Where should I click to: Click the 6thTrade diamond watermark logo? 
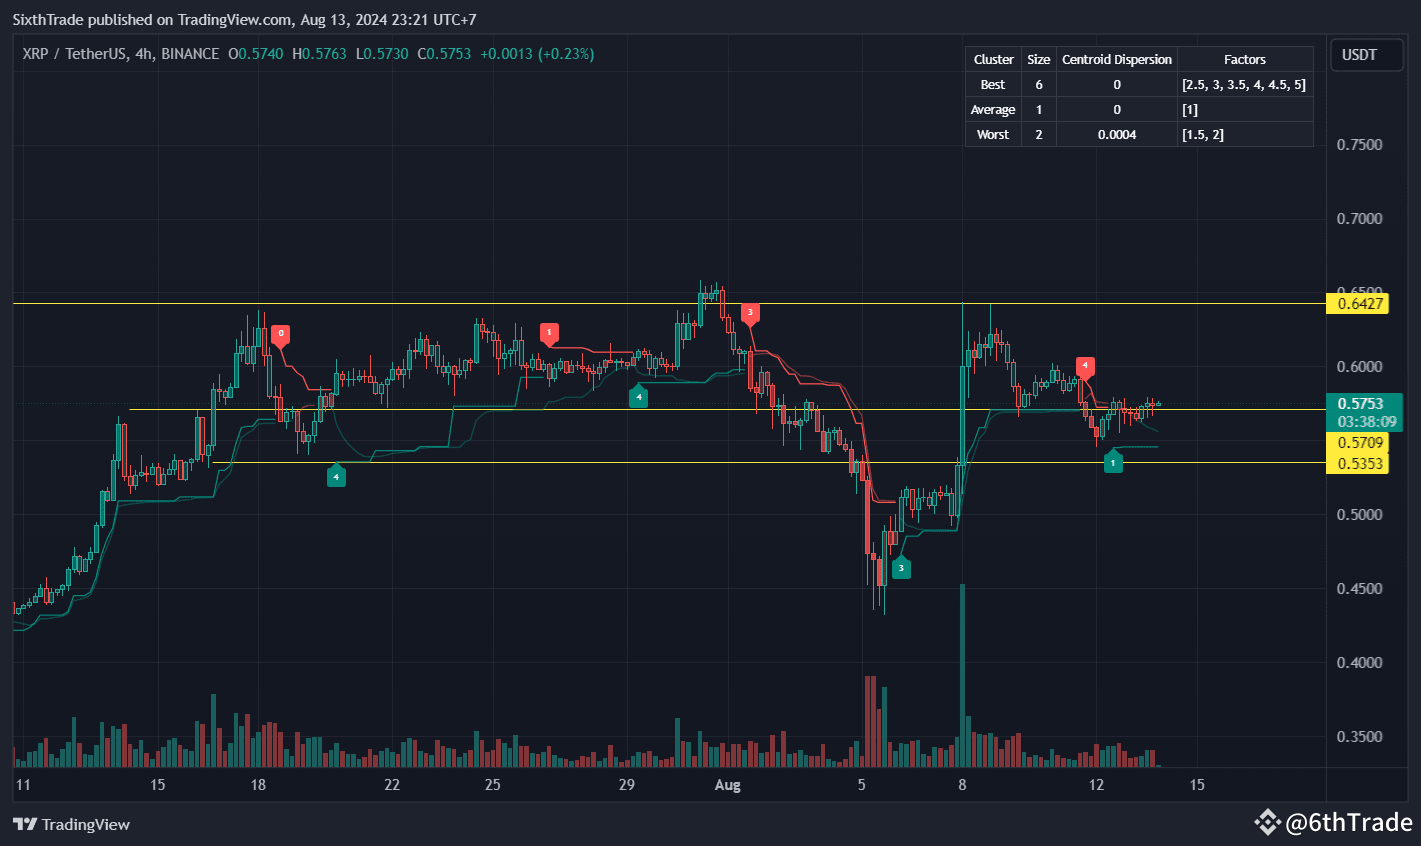[x=1267, y=822]
